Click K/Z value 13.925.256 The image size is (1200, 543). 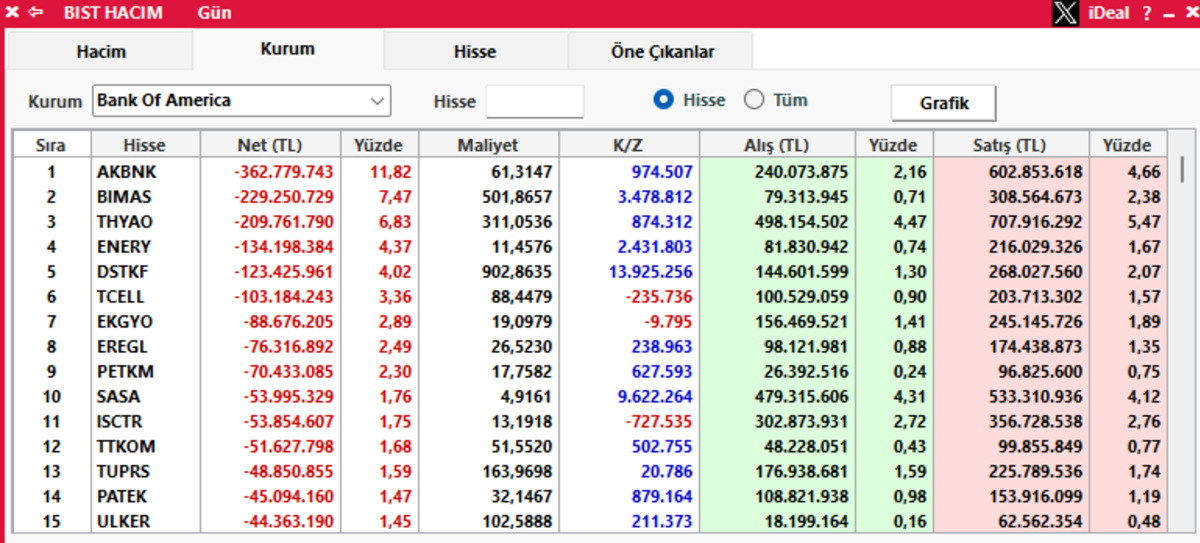[x=650, y=272]
